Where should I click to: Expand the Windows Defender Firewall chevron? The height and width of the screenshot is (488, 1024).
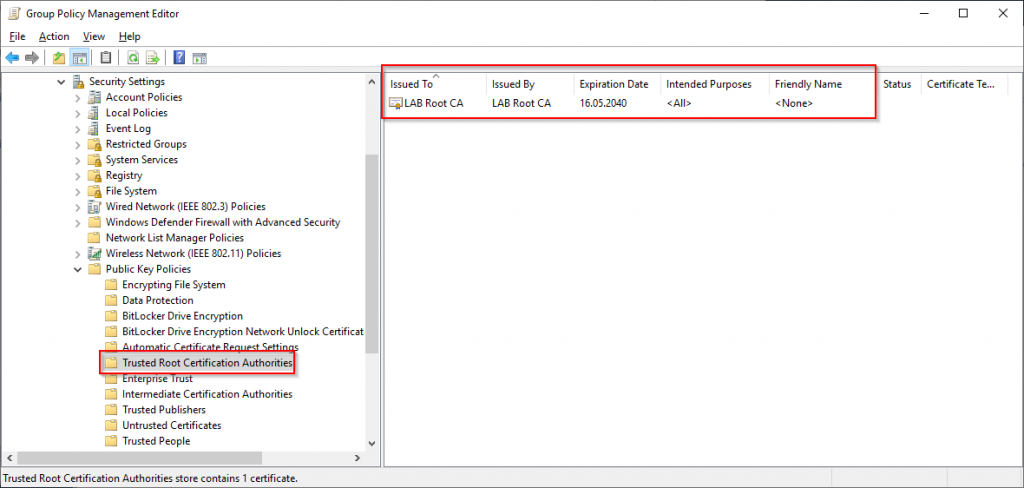point(78,222)
